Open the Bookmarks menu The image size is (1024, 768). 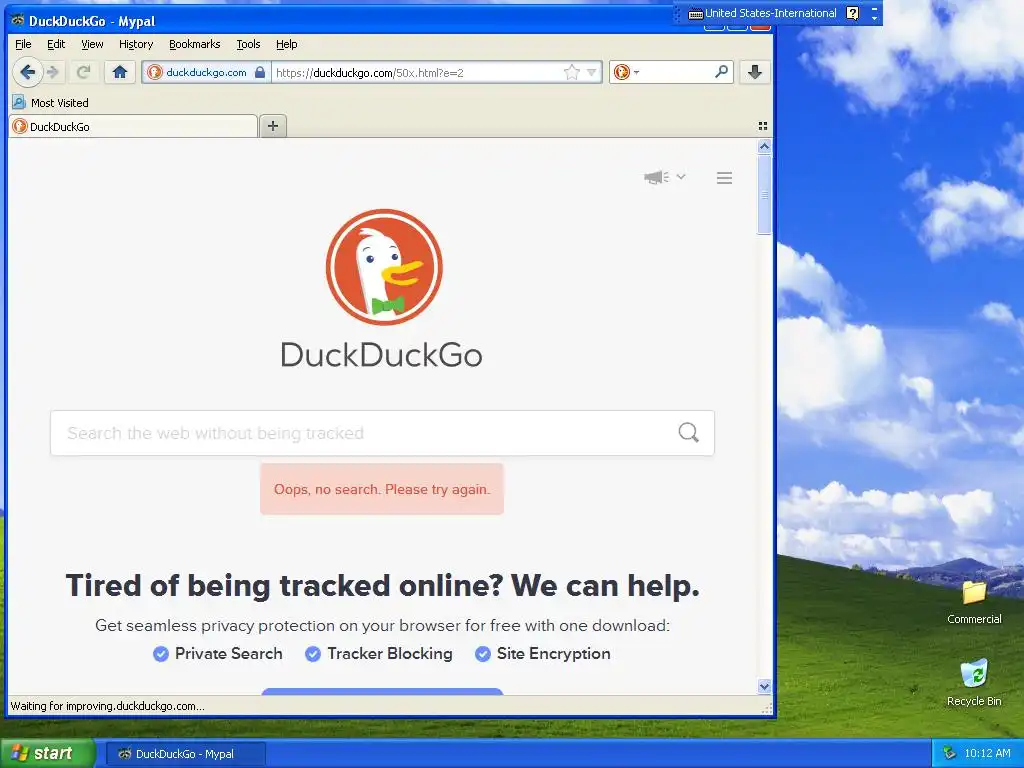point(195,44)
